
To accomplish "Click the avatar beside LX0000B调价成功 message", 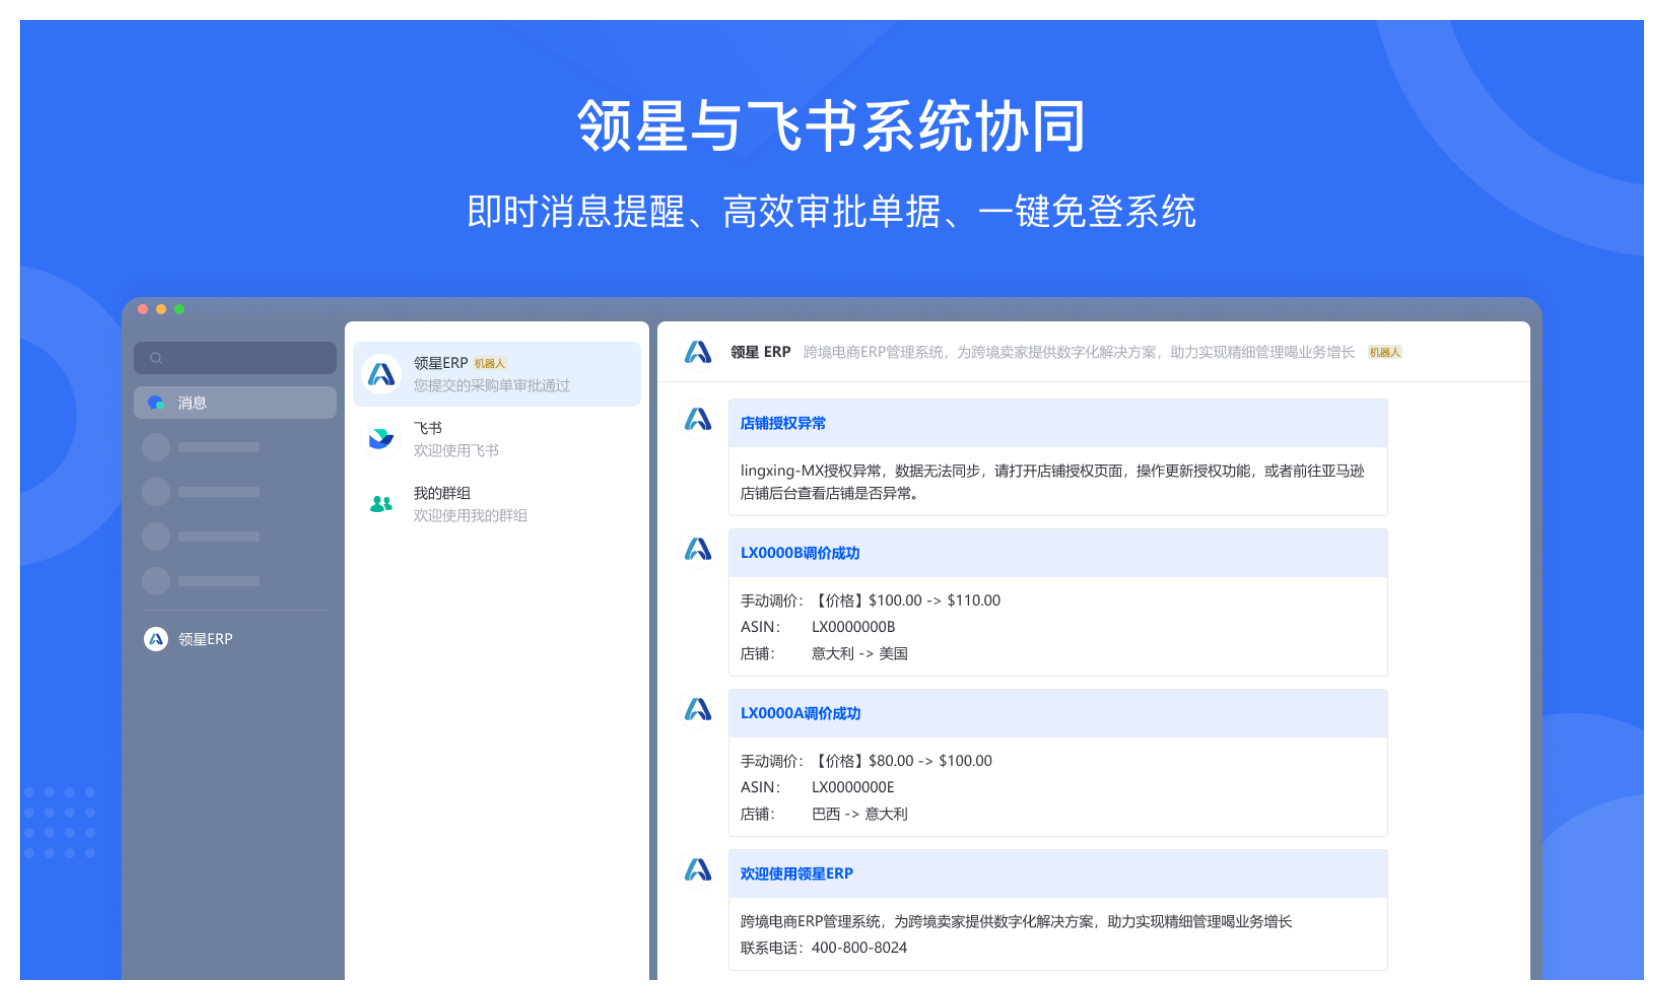I will tap(698, 549).
